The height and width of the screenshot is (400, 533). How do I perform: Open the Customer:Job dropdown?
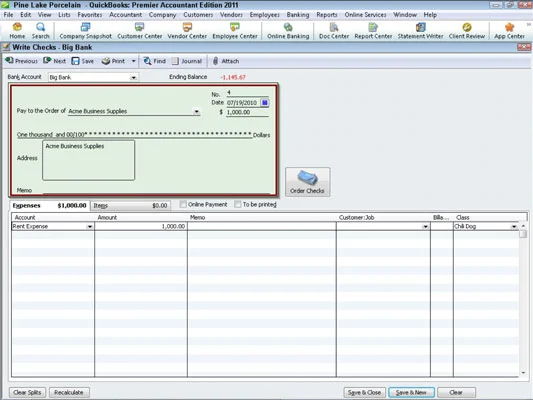pos(425,226)
